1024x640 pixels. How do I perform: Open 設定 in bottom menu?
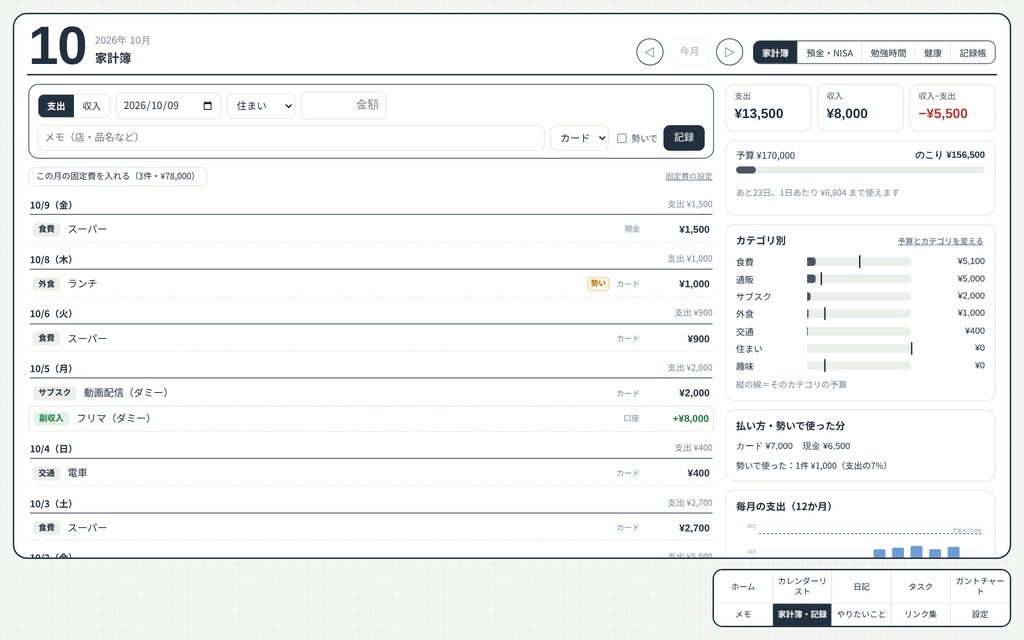coord(980,615)
